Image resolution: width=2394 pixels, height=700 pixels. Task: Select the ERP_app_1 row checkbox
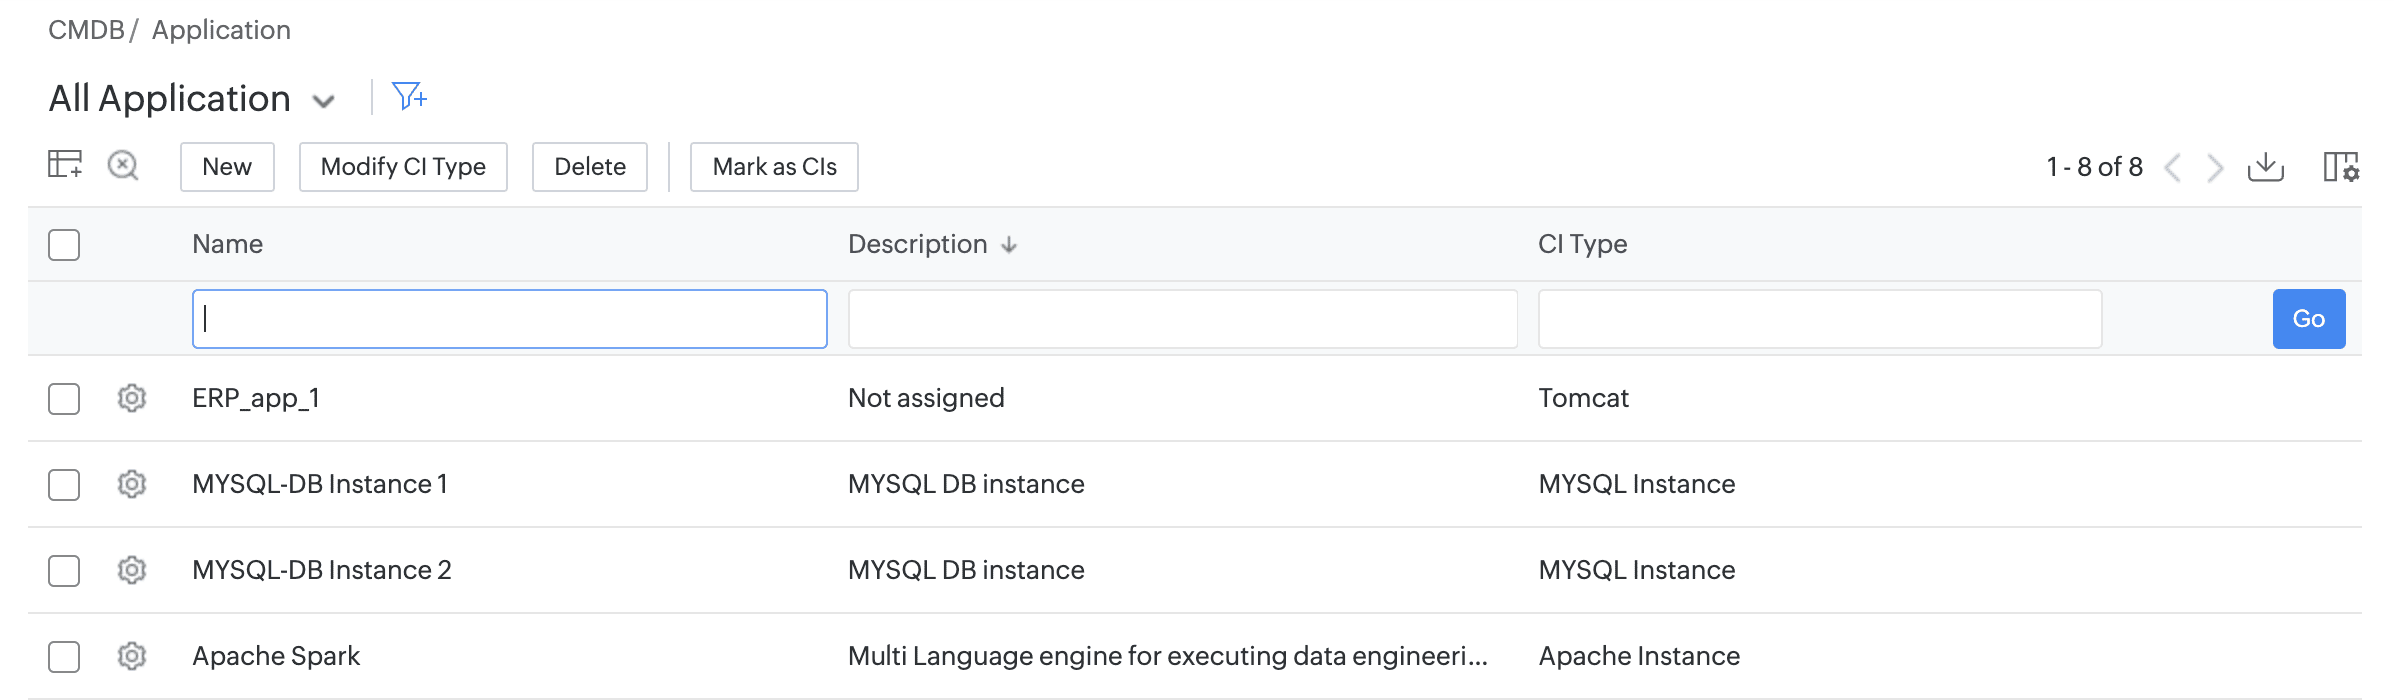coord(64,398)
